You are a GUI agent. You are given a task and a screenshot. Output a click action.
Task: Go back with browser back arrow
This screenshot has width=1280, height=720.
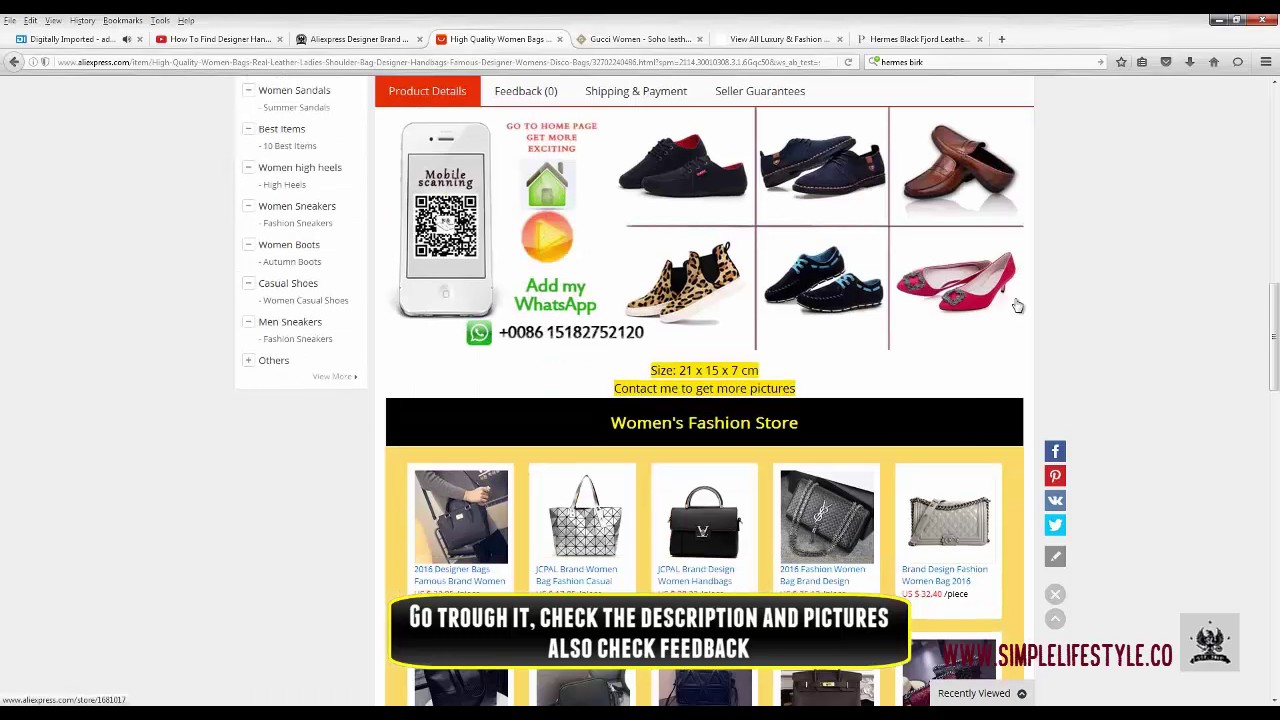(14, 62)
